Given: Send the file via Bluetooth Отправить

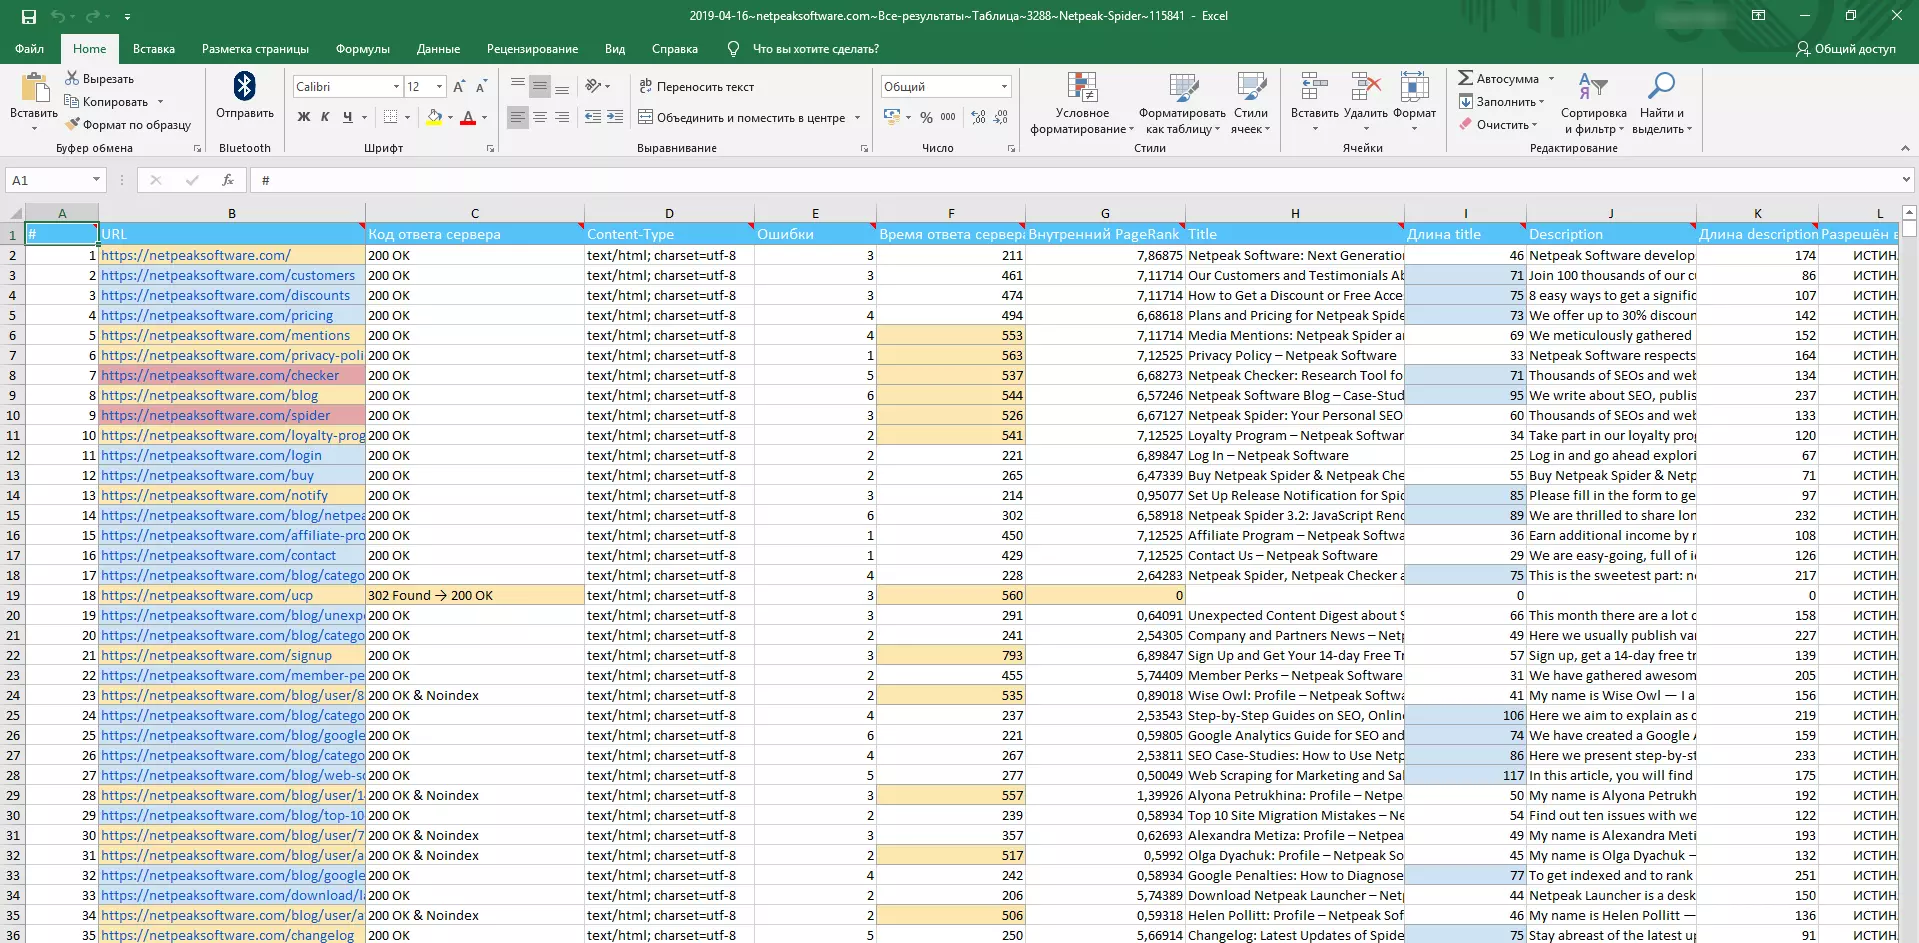Looking at the screenshot, I should [245, 97].
